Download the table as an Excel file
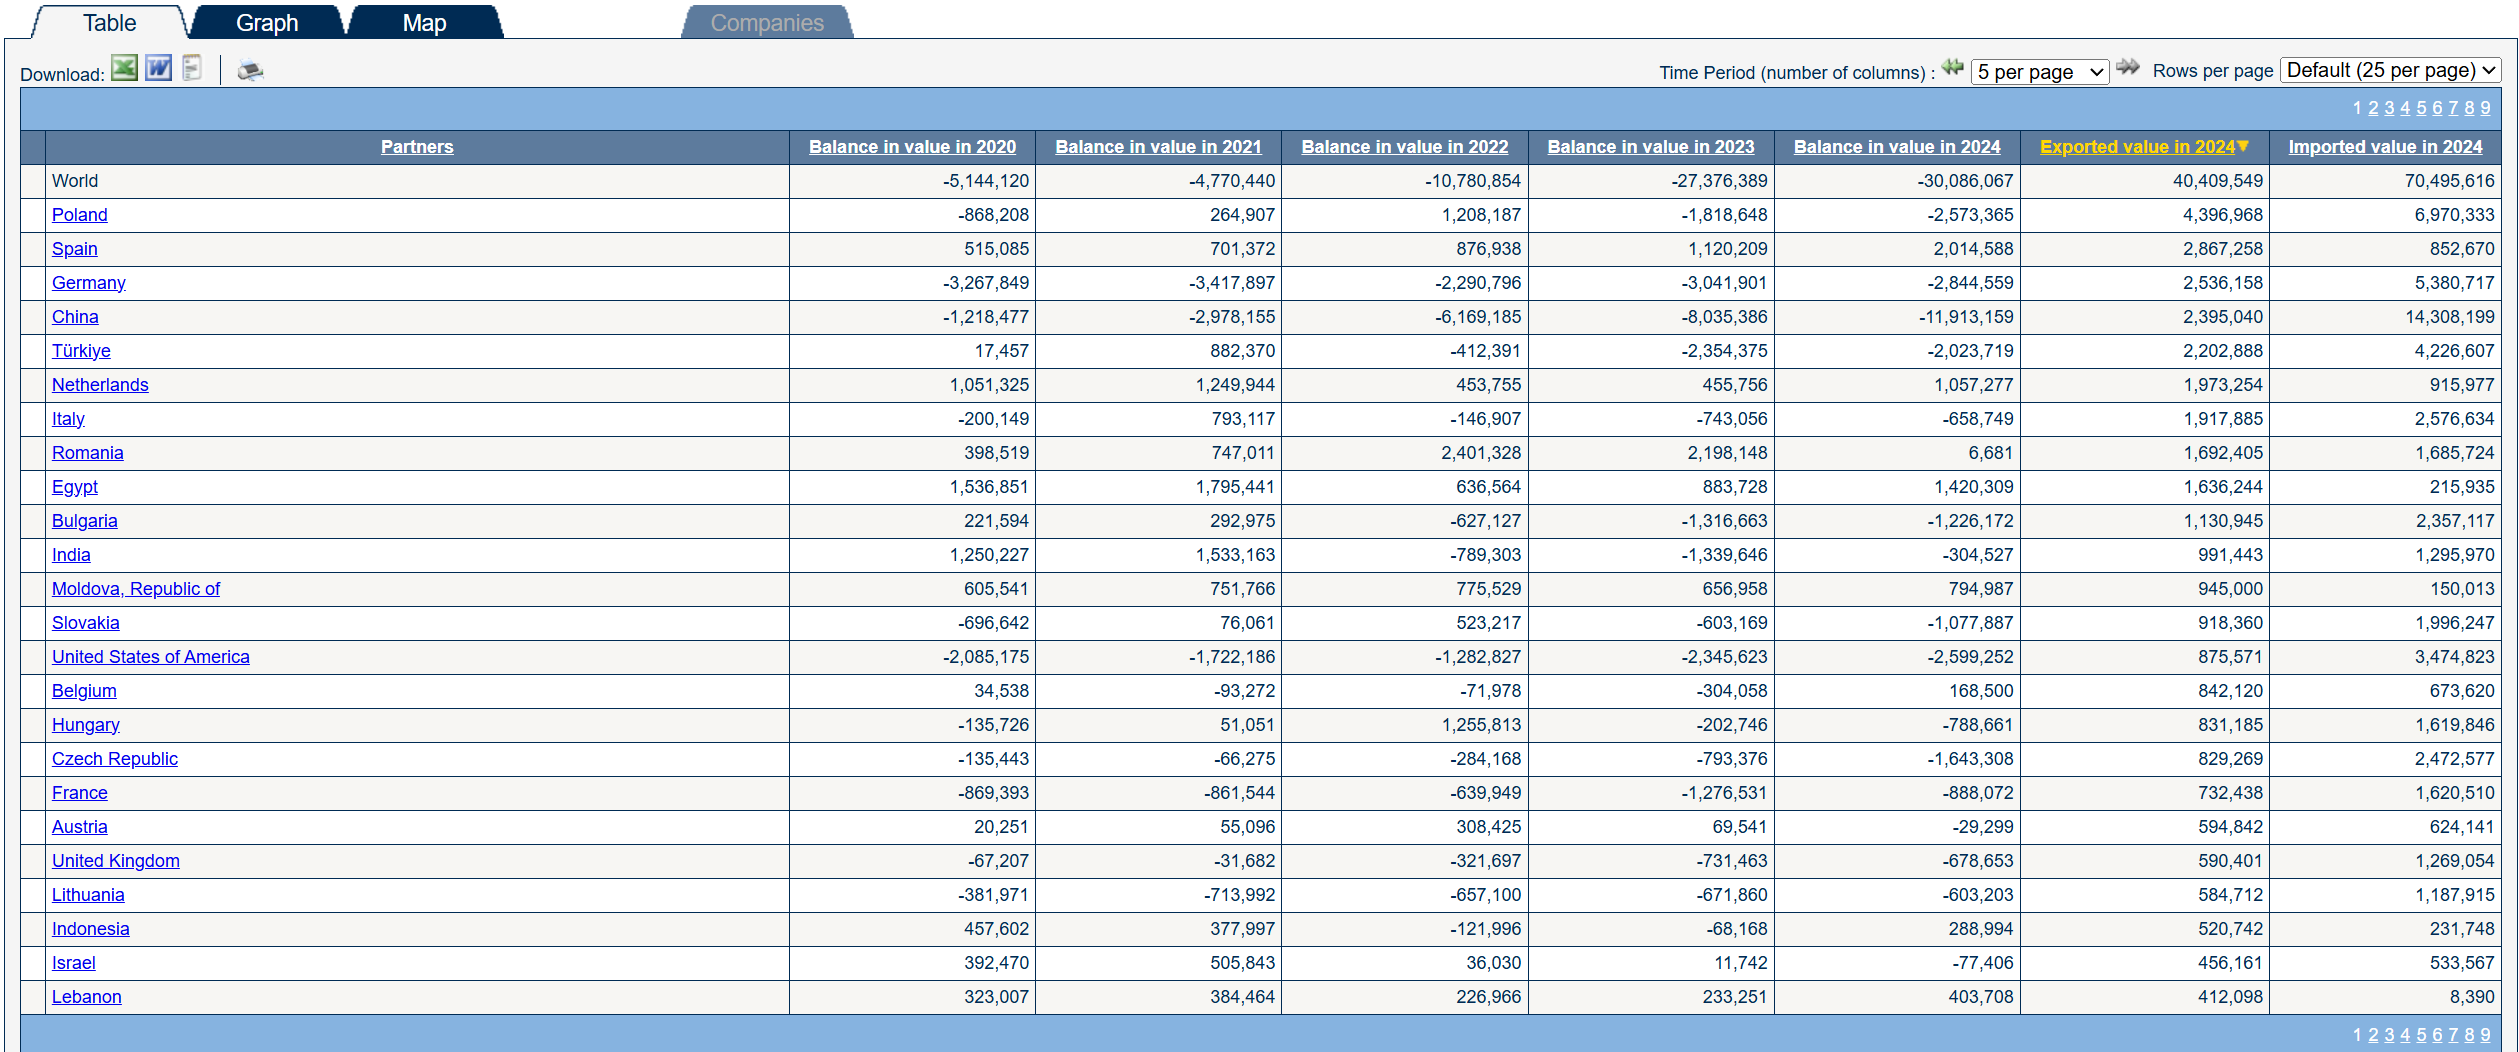Viewport: 2519px width, 1052px height. [x=124, y=69]
